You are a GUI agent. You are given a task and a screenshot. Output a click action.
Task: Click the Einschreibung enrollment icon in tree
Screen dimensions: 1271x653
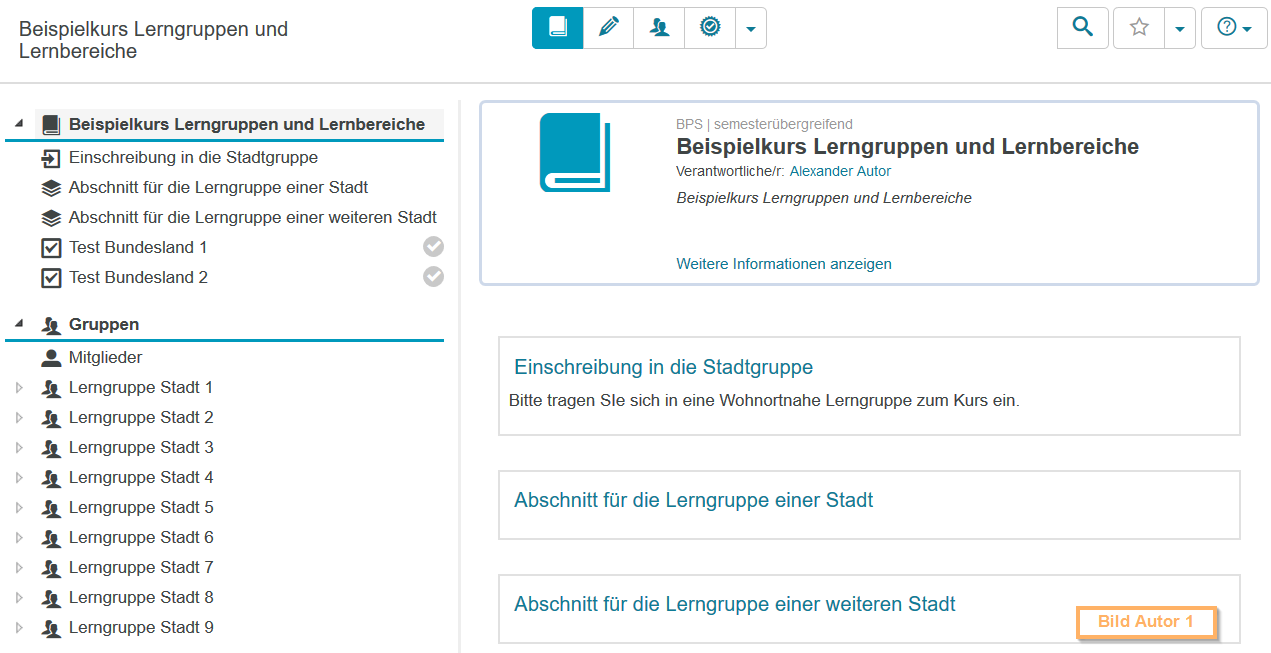[51, 158]
